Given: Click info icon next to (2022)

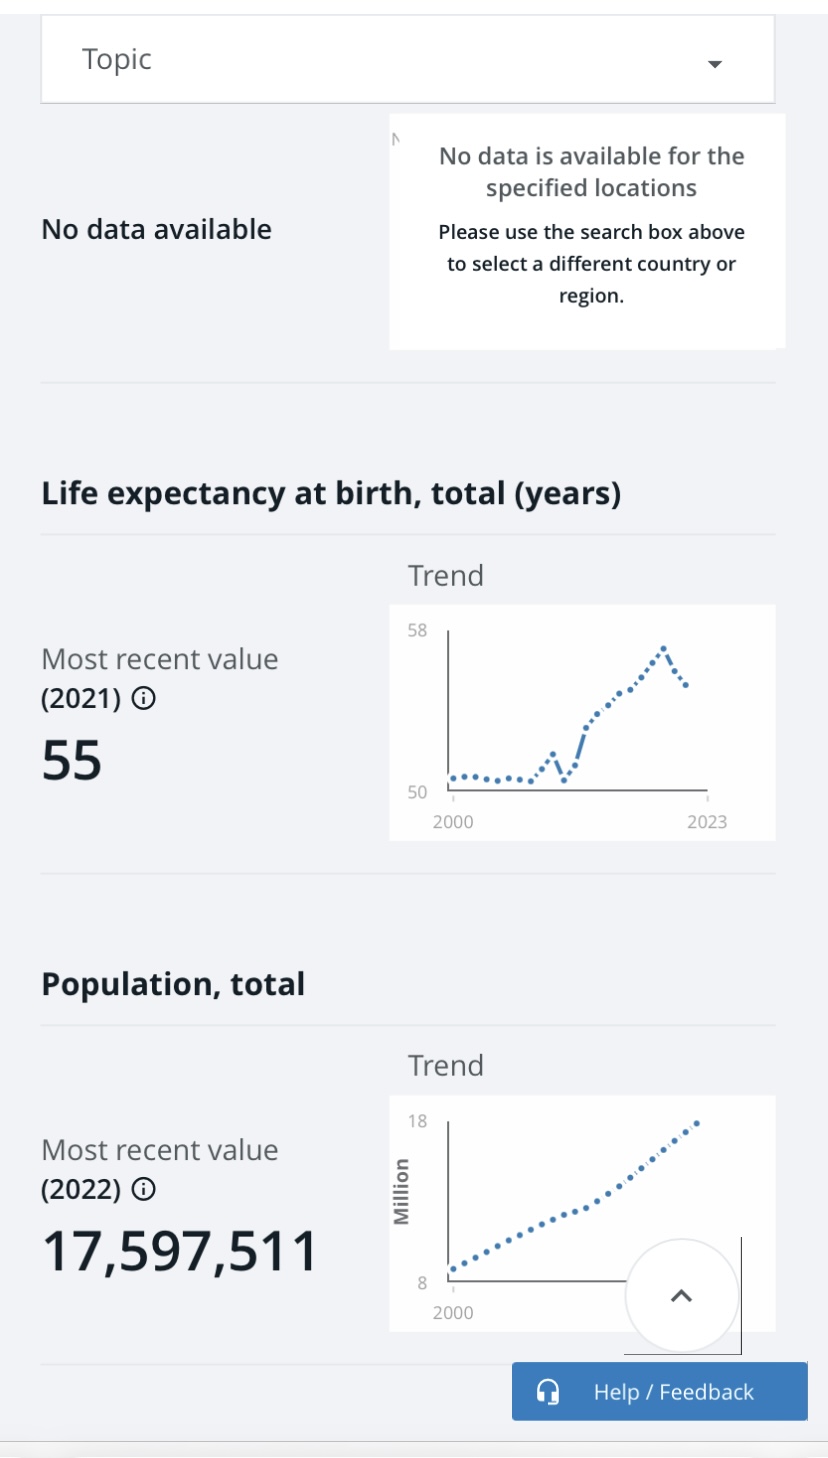Looking at the screenshot, I should coord(143,1190).
